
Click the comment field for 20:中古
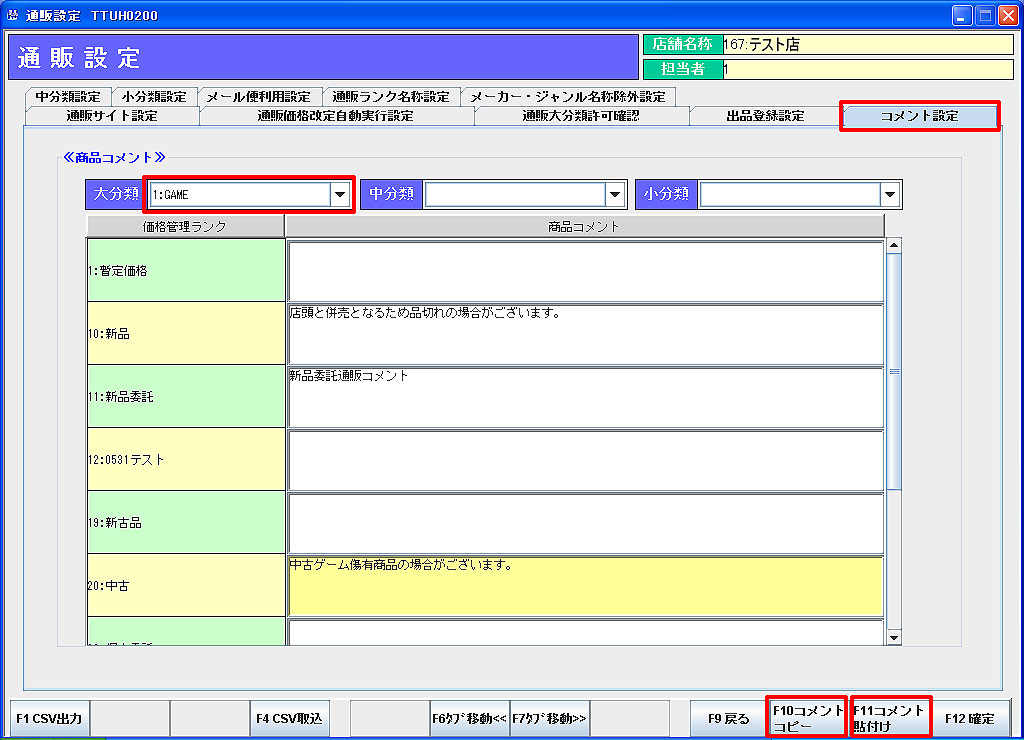point(585,585)
